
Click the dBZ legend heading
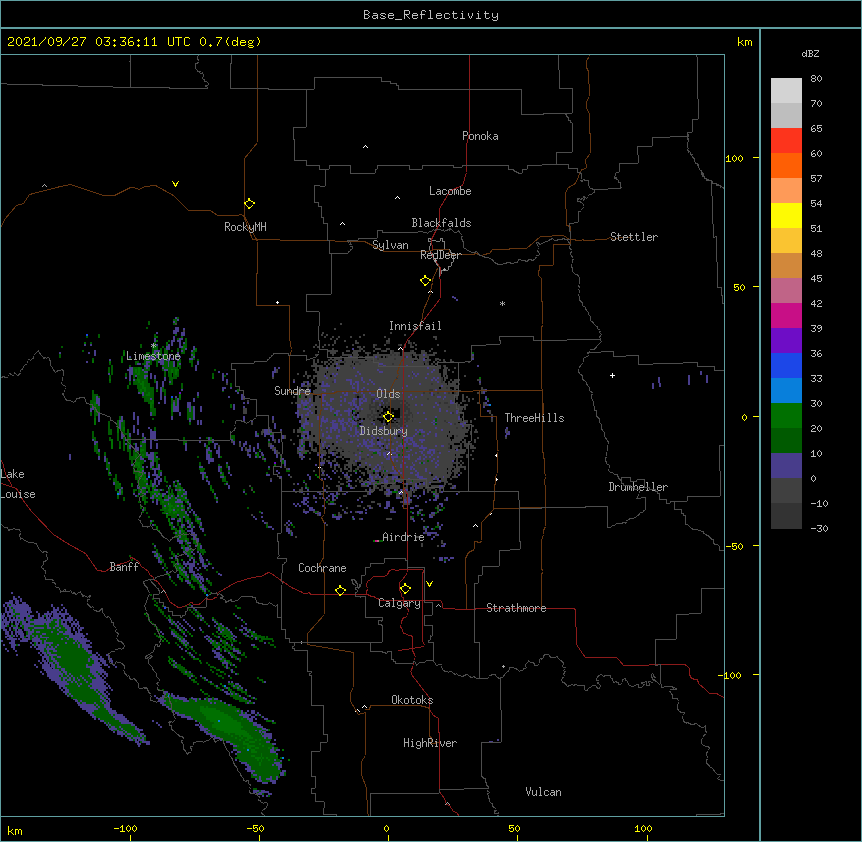coord(810,54)
